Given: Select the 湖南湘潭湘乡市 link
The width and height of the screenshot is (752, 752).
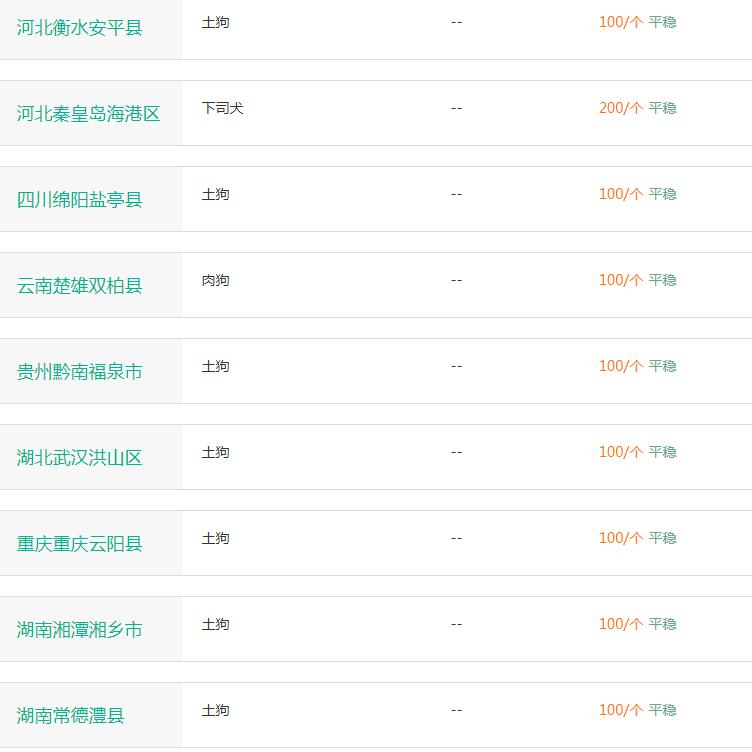Looking at the screenshot, I should pyautogui.click(x=80, y=629).
